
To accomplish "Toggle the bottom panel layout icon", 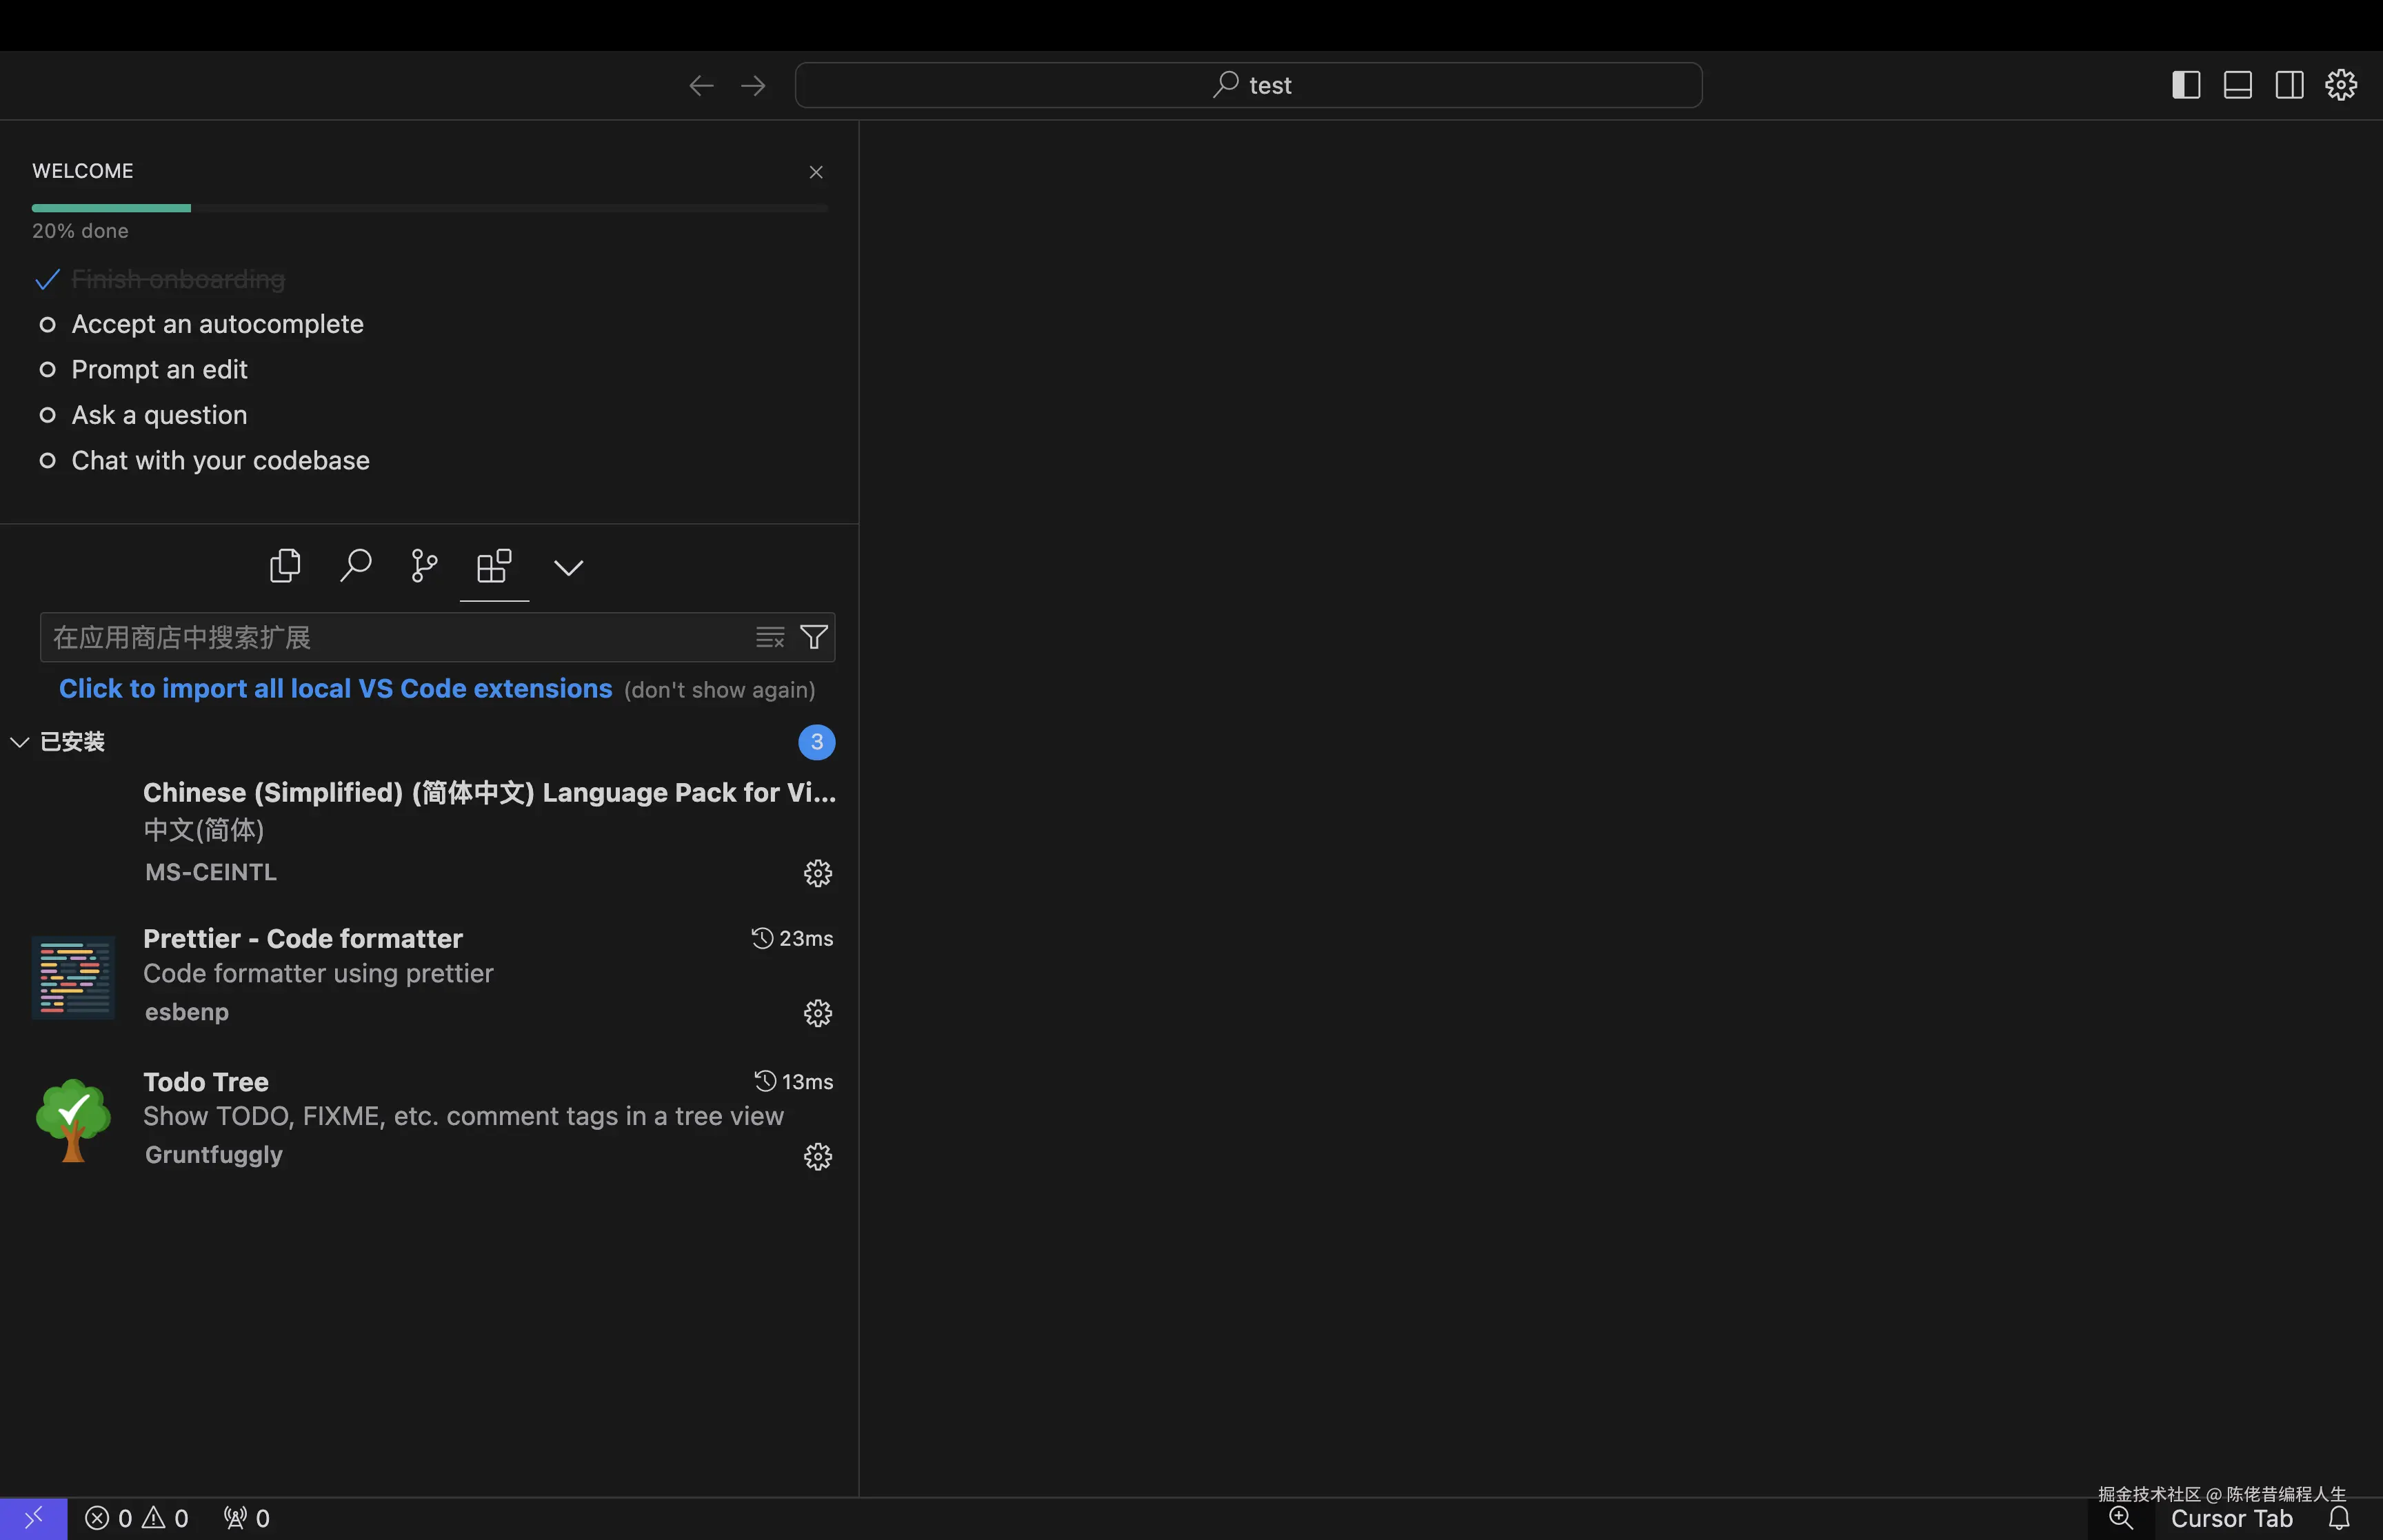I will coord(2238,85).
